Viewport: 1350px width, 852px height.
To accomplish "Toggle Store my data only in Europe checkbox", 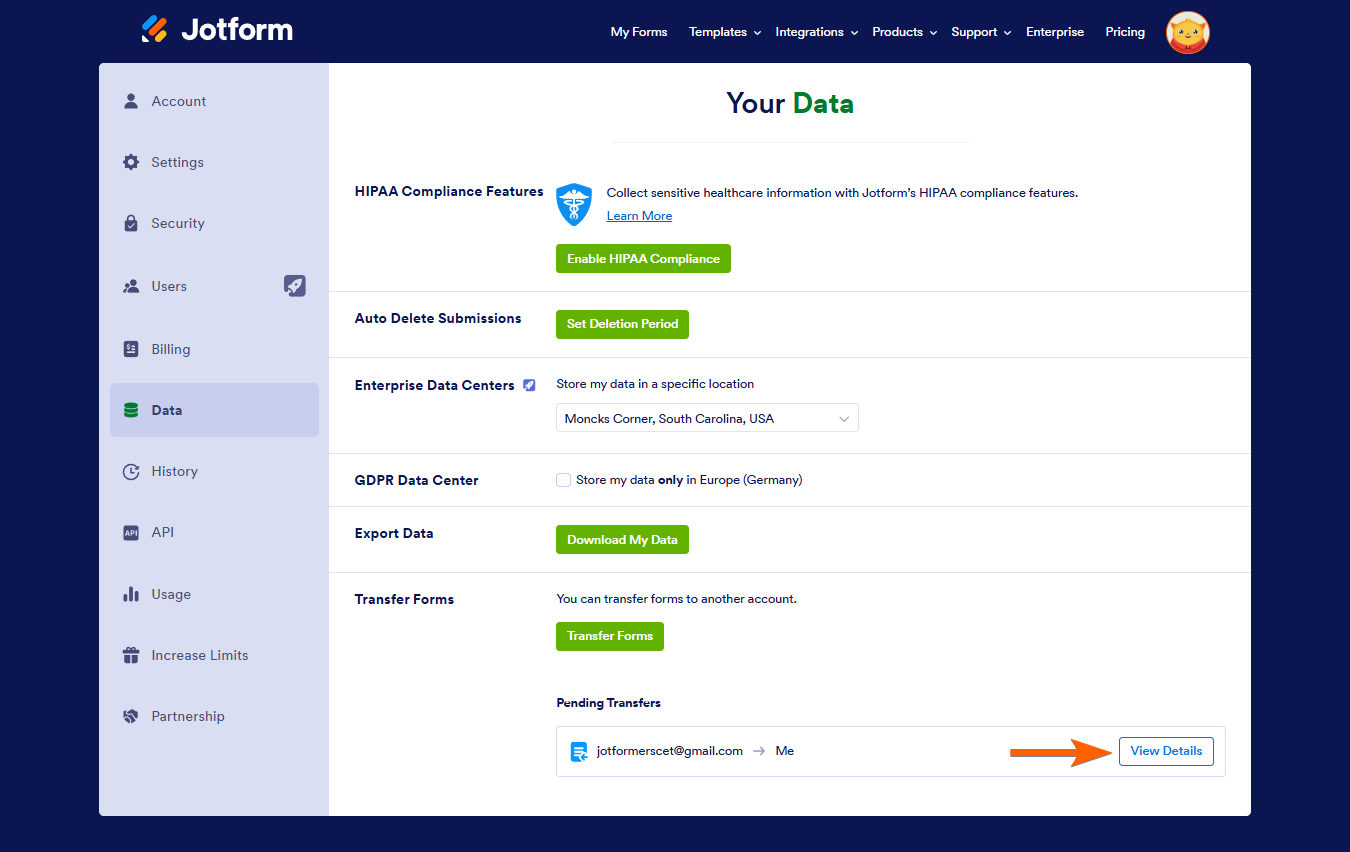I will [563, 480].
